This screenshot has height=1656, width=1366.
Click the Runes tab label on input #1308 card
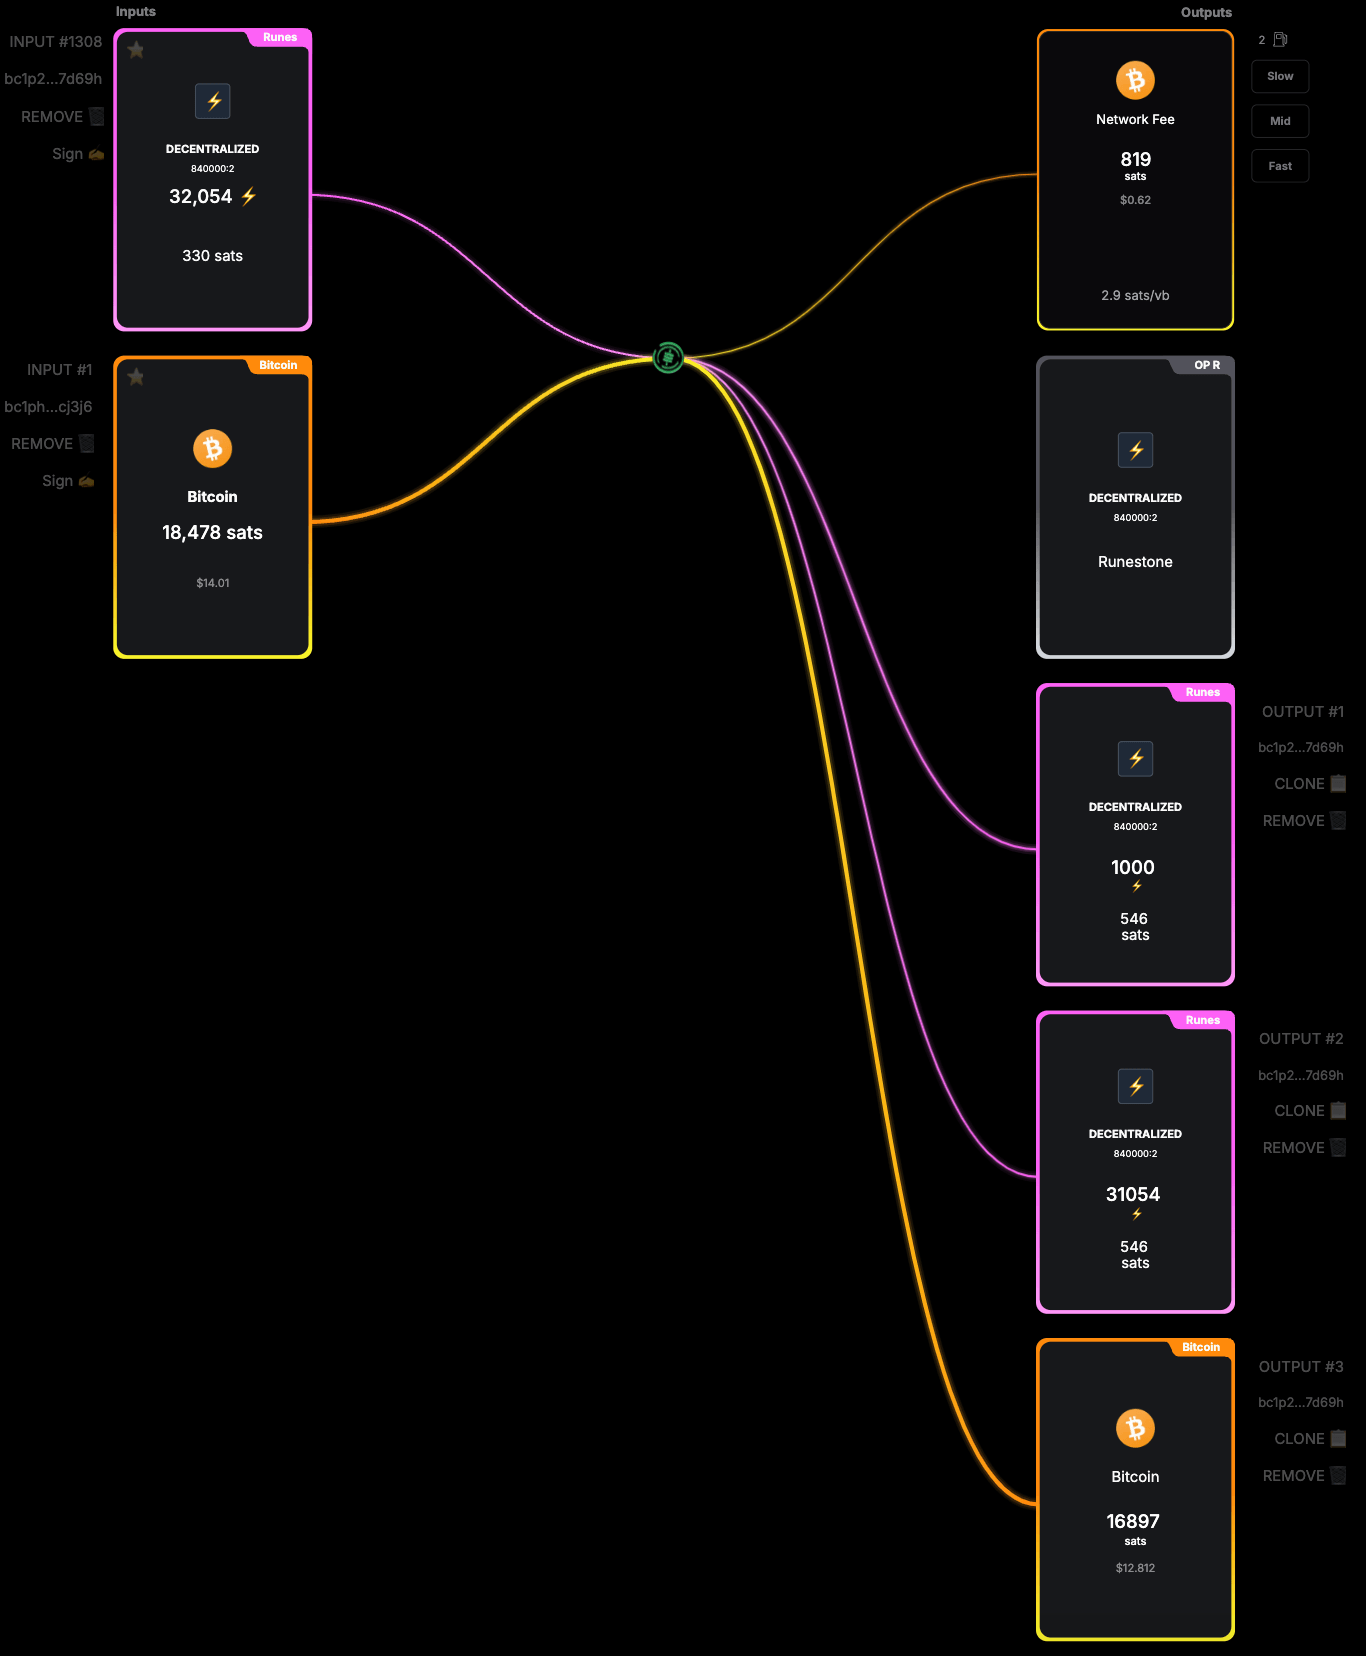pos(280,37)
